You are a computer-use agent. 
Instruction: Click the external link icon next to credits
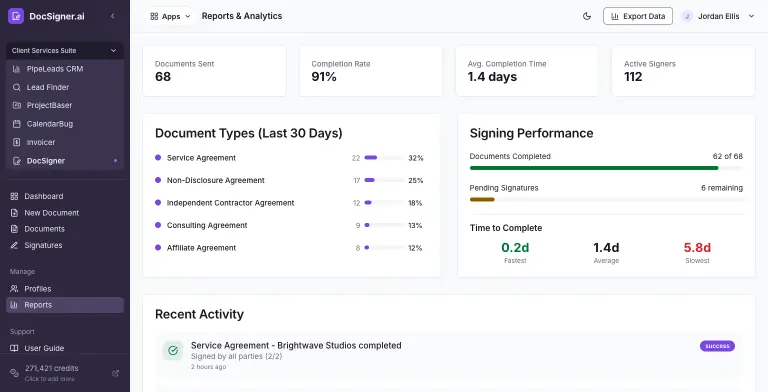click(x=116, y=373)
